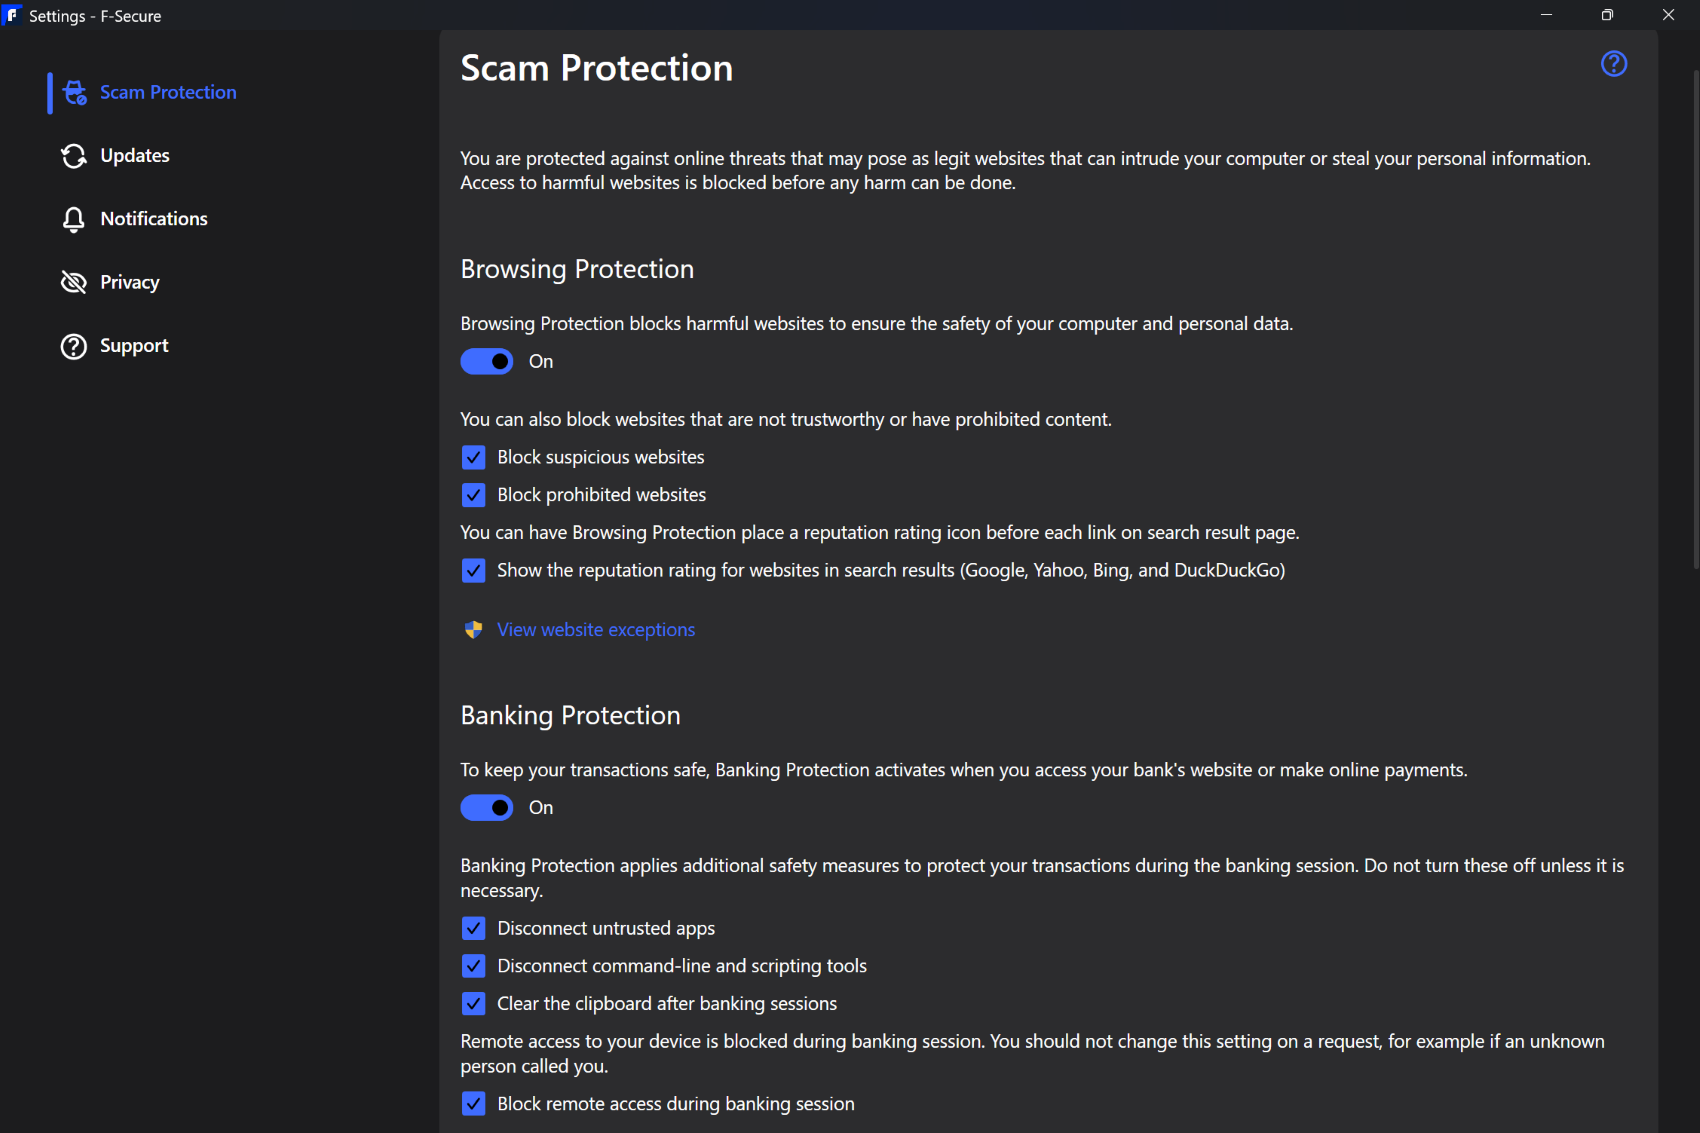The image size is (1700, 1133).
Task: Uncheck Disconnect command-line and scripting tools
Action: 474,966
